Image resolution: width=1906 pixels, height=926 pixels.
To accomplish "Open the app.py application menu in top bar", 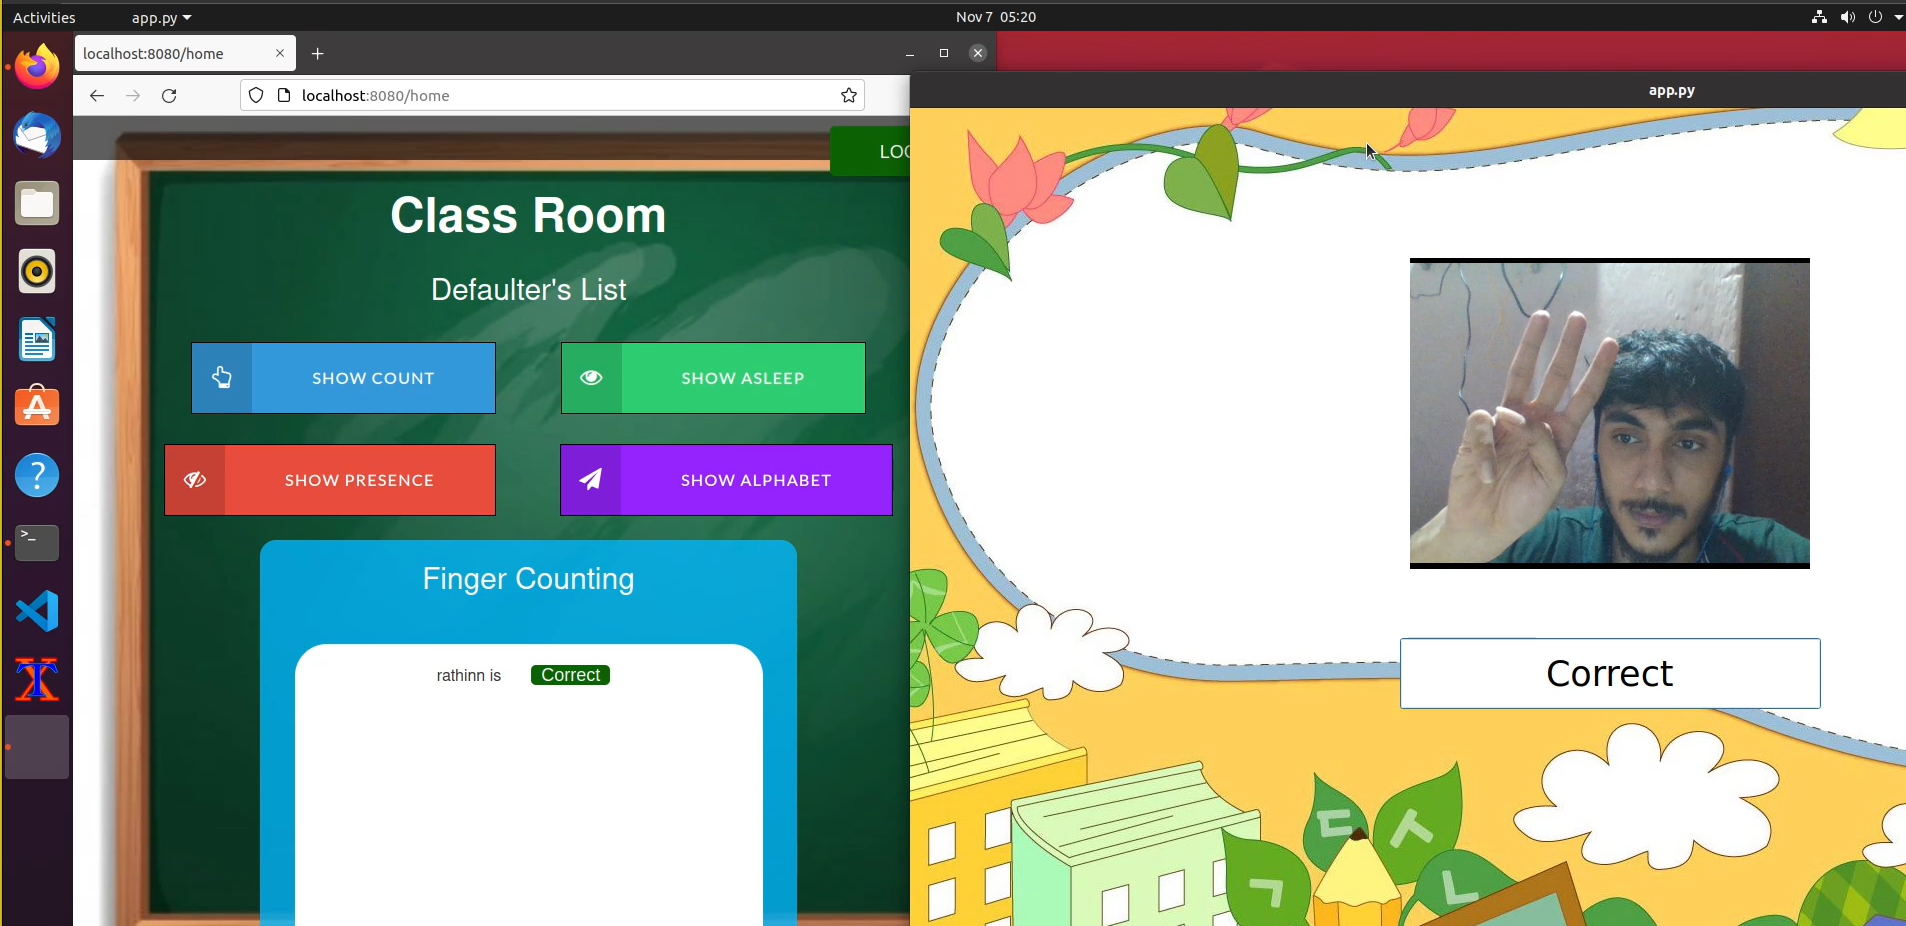I will 161,17.
